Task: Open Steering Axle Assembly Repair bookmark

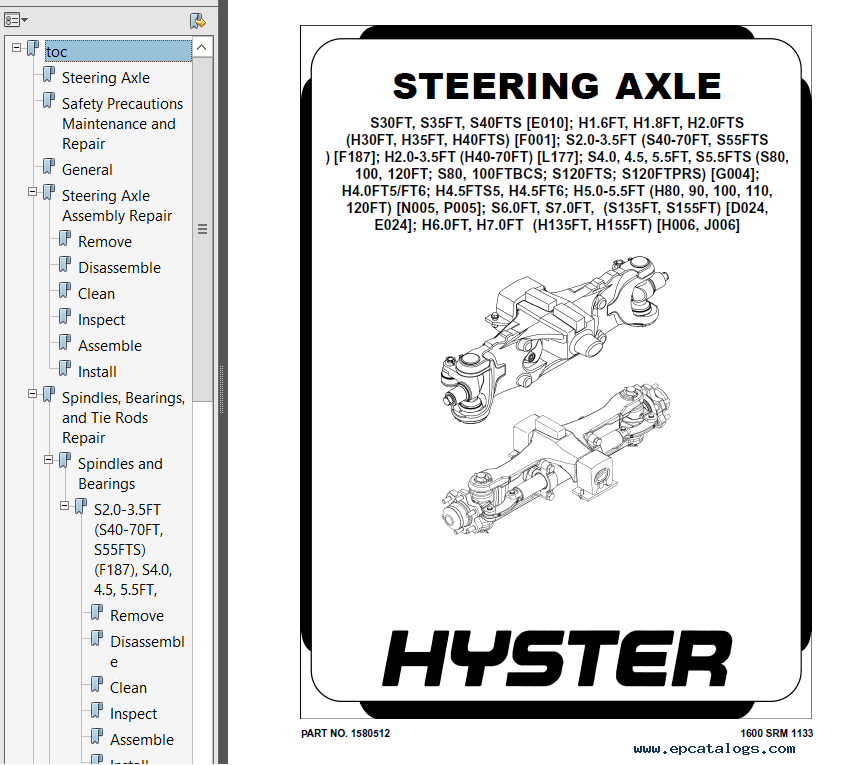Action: 117,206
